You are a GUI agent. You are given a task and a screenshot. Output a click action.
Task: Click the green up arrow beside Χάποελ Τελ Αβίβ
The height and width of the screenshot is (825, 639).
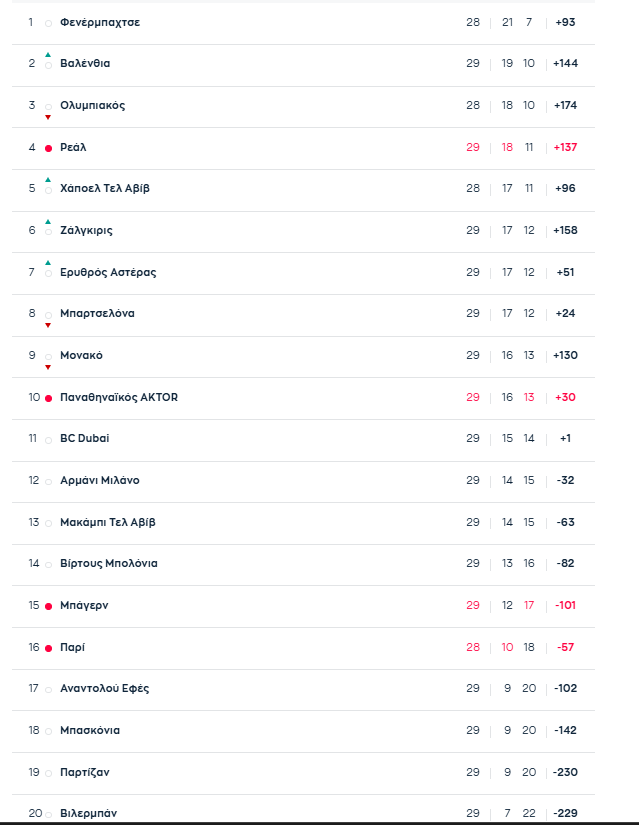point(48,180)
